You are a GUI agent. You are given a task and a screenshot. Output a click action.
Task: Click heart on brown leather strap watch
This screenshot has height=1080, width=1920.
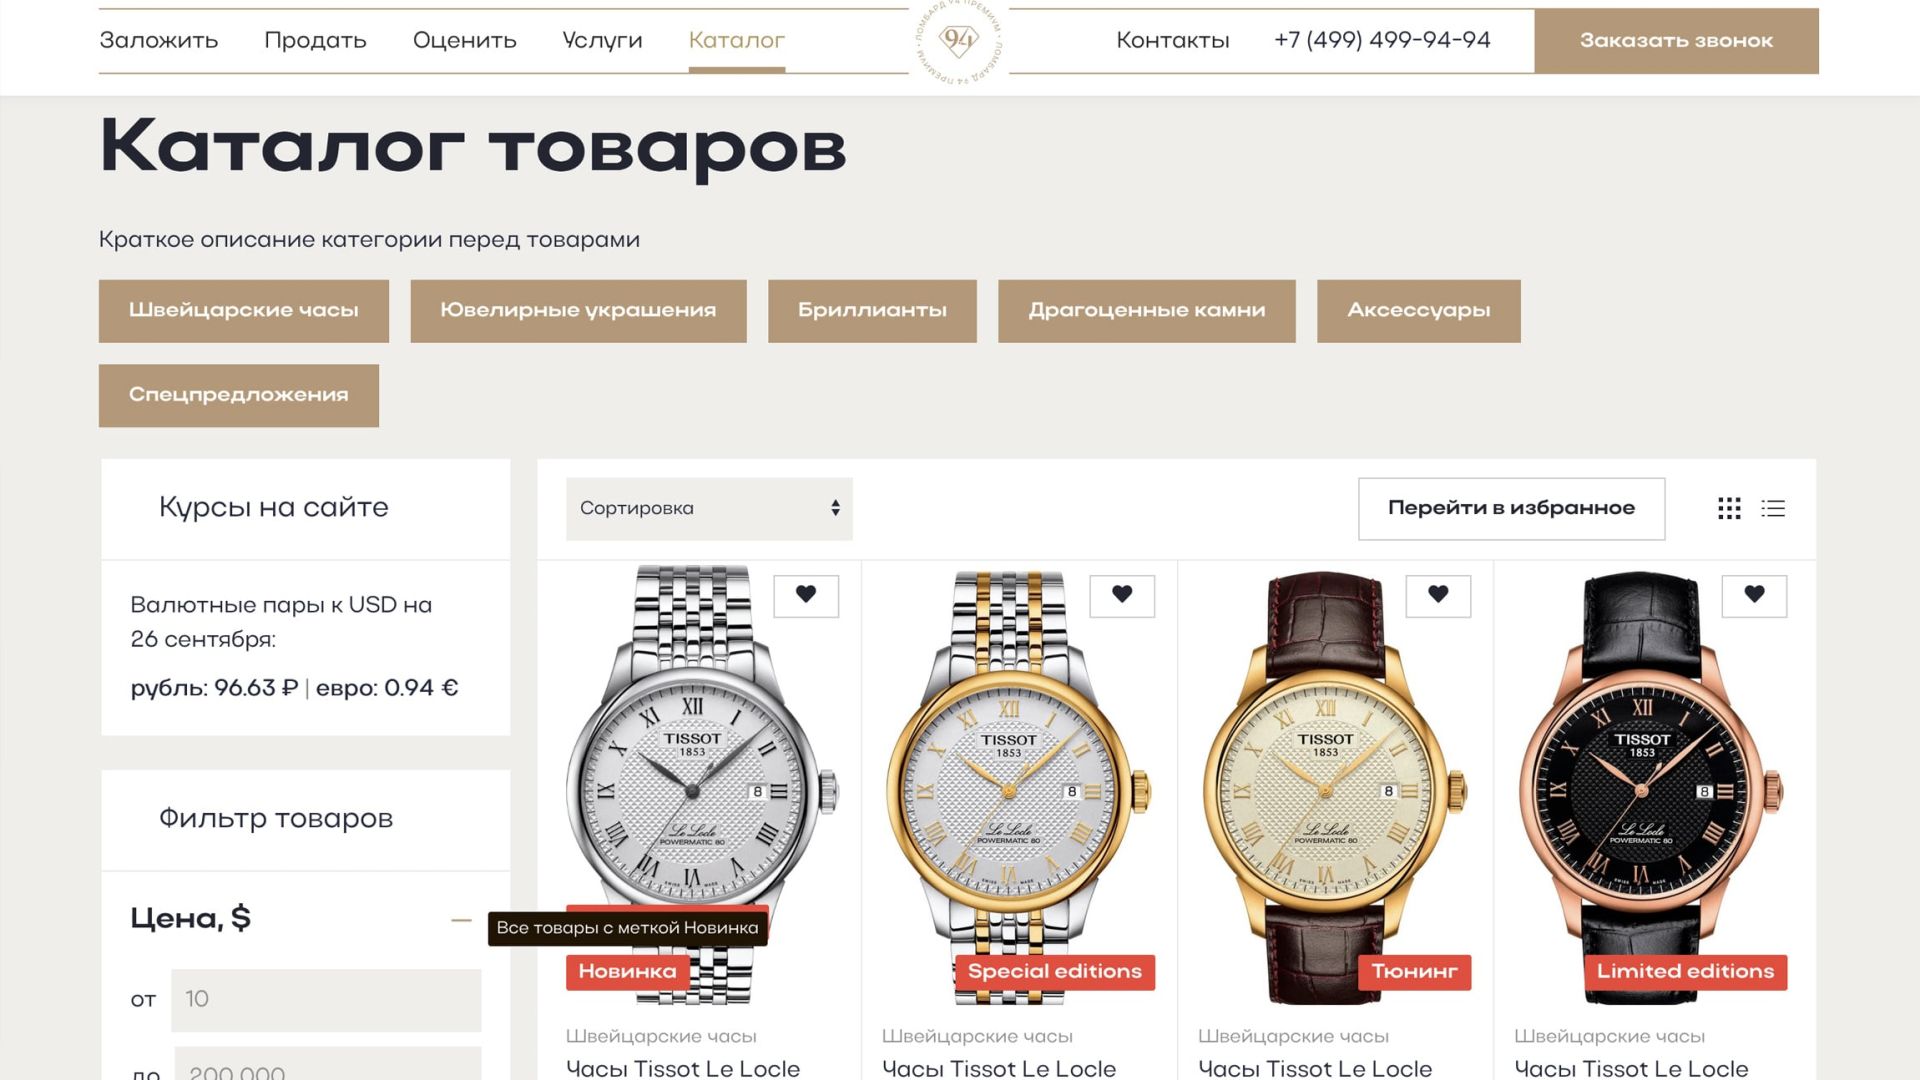click(1438, 596)
